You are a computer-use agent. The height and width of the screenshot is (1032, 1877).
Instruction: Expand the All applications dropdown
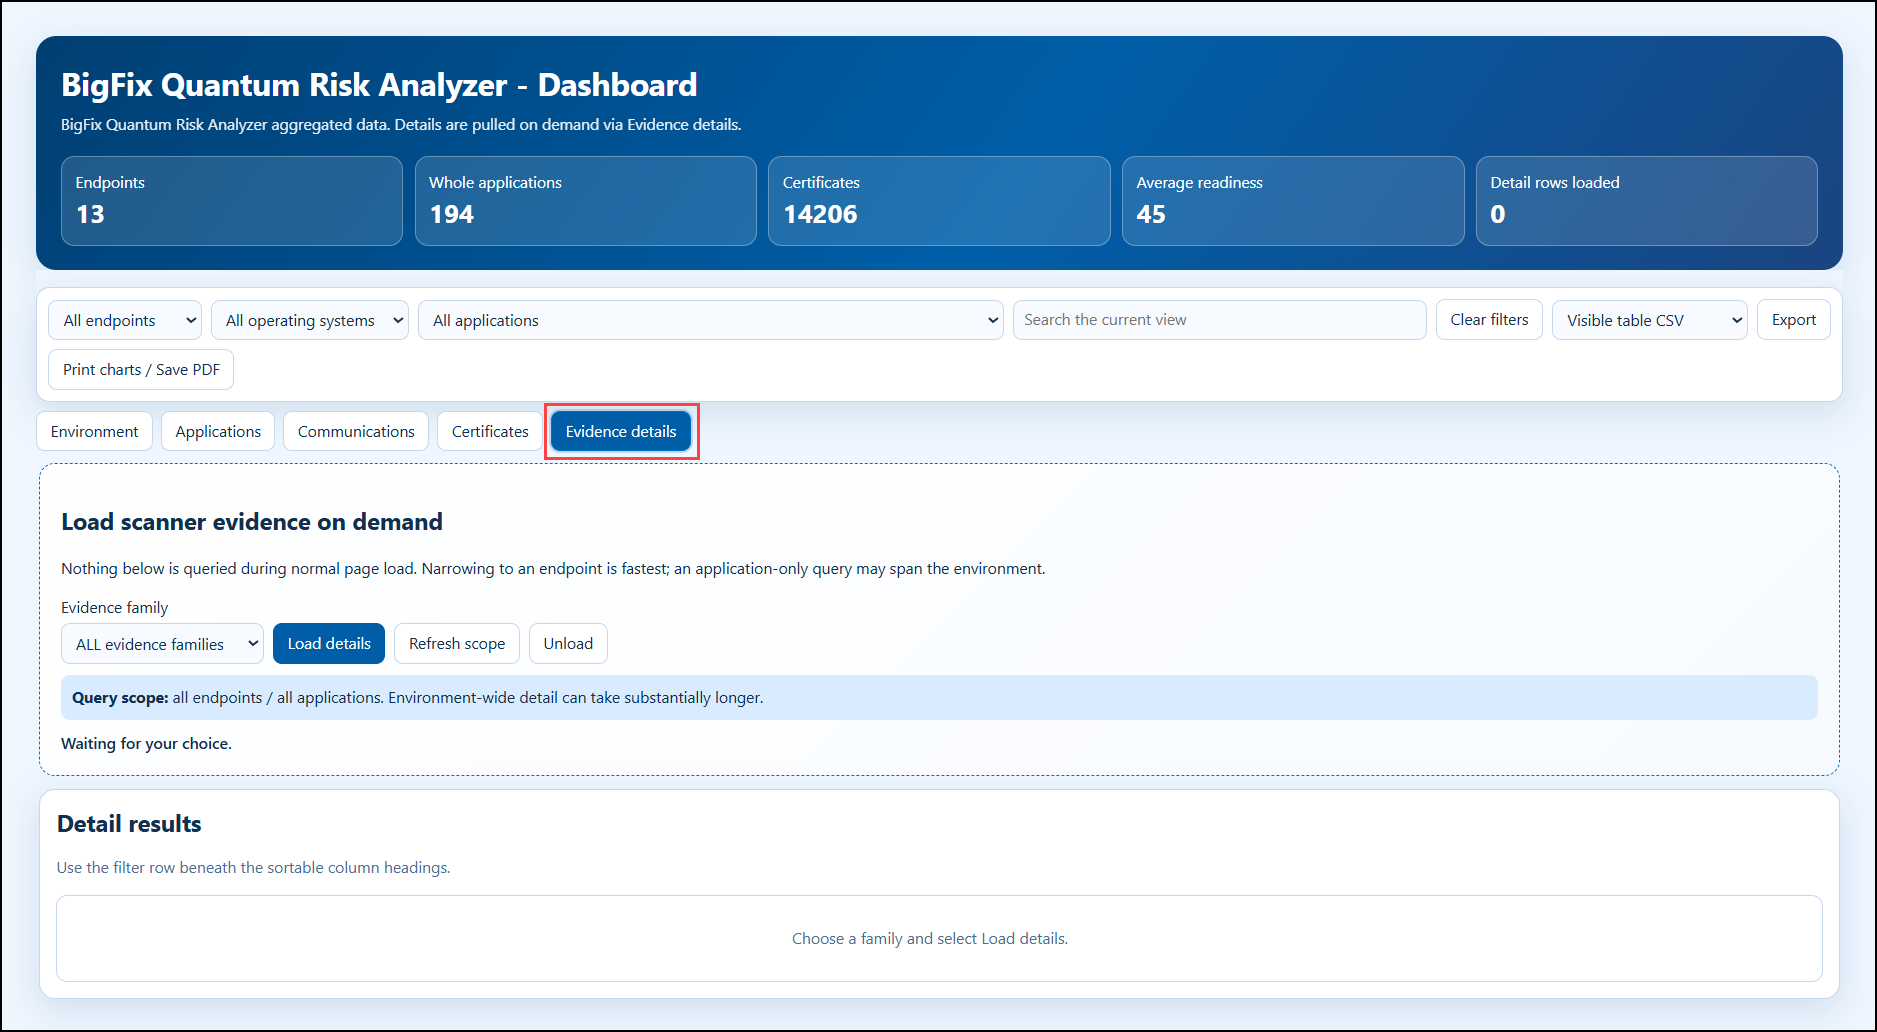point(711,320)
